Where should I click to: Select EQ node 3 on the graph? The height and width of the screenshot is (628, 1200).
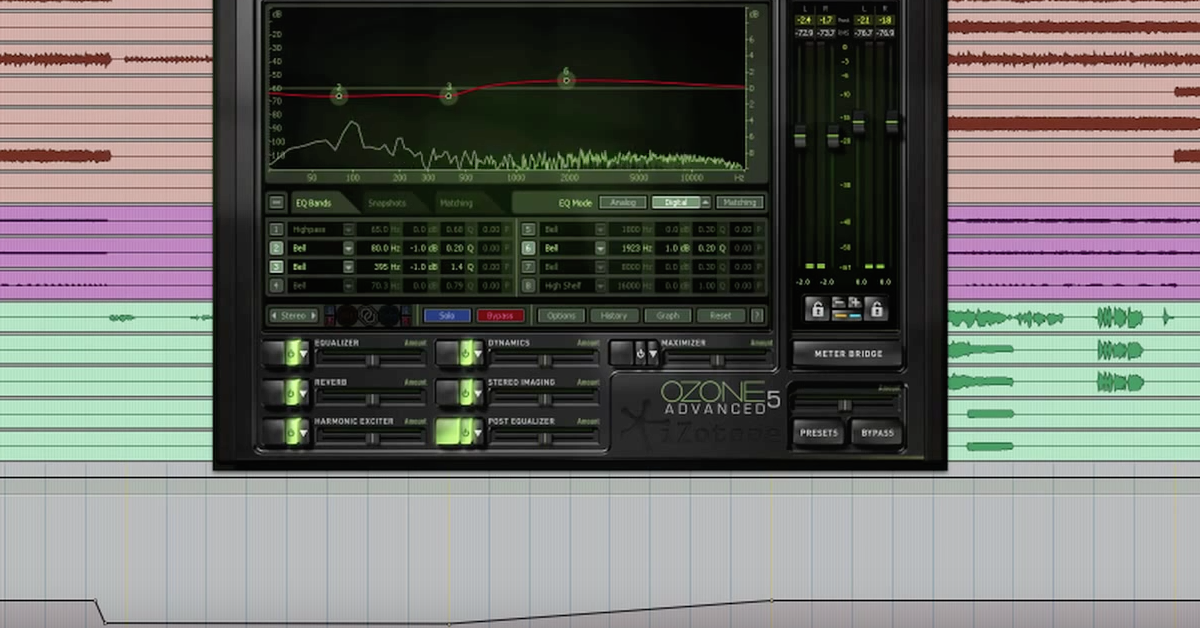click(x=449, y=95)
